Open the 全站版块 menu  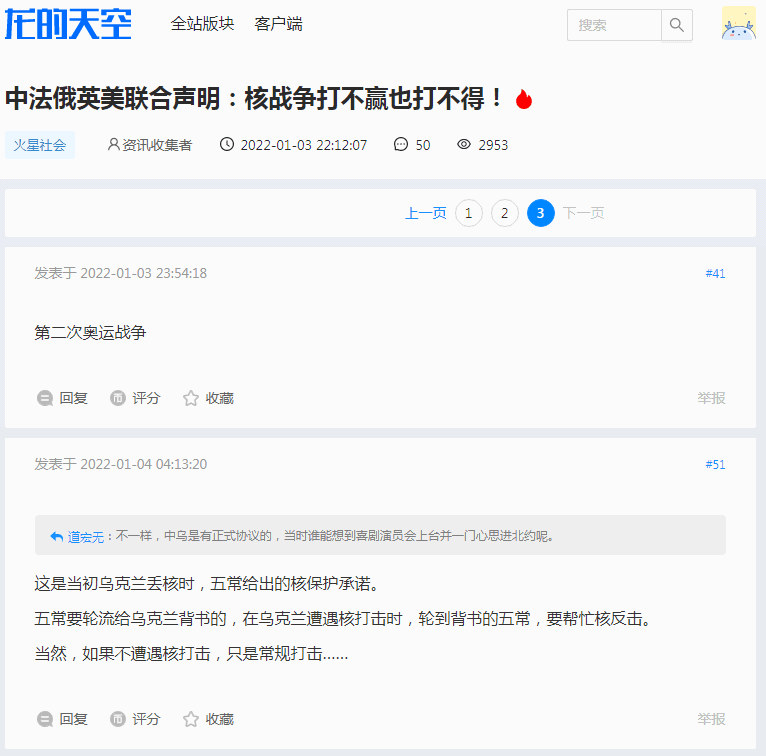point(202,24)
